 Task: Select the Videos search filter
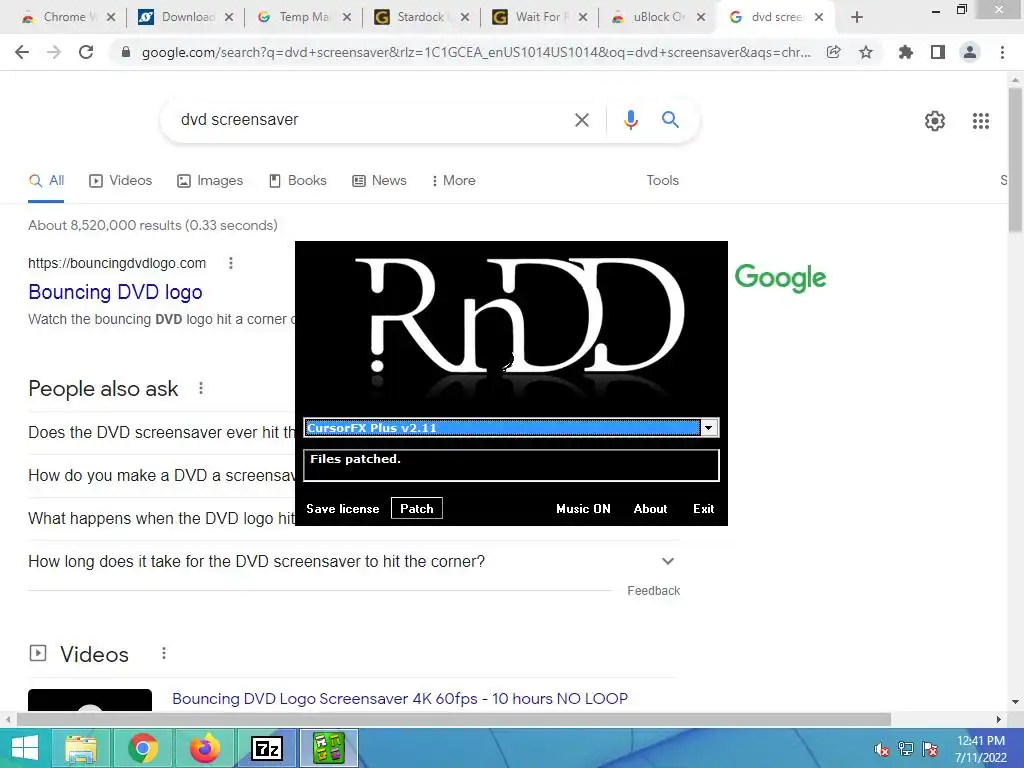pyautogui.click(x=120, y=181)
